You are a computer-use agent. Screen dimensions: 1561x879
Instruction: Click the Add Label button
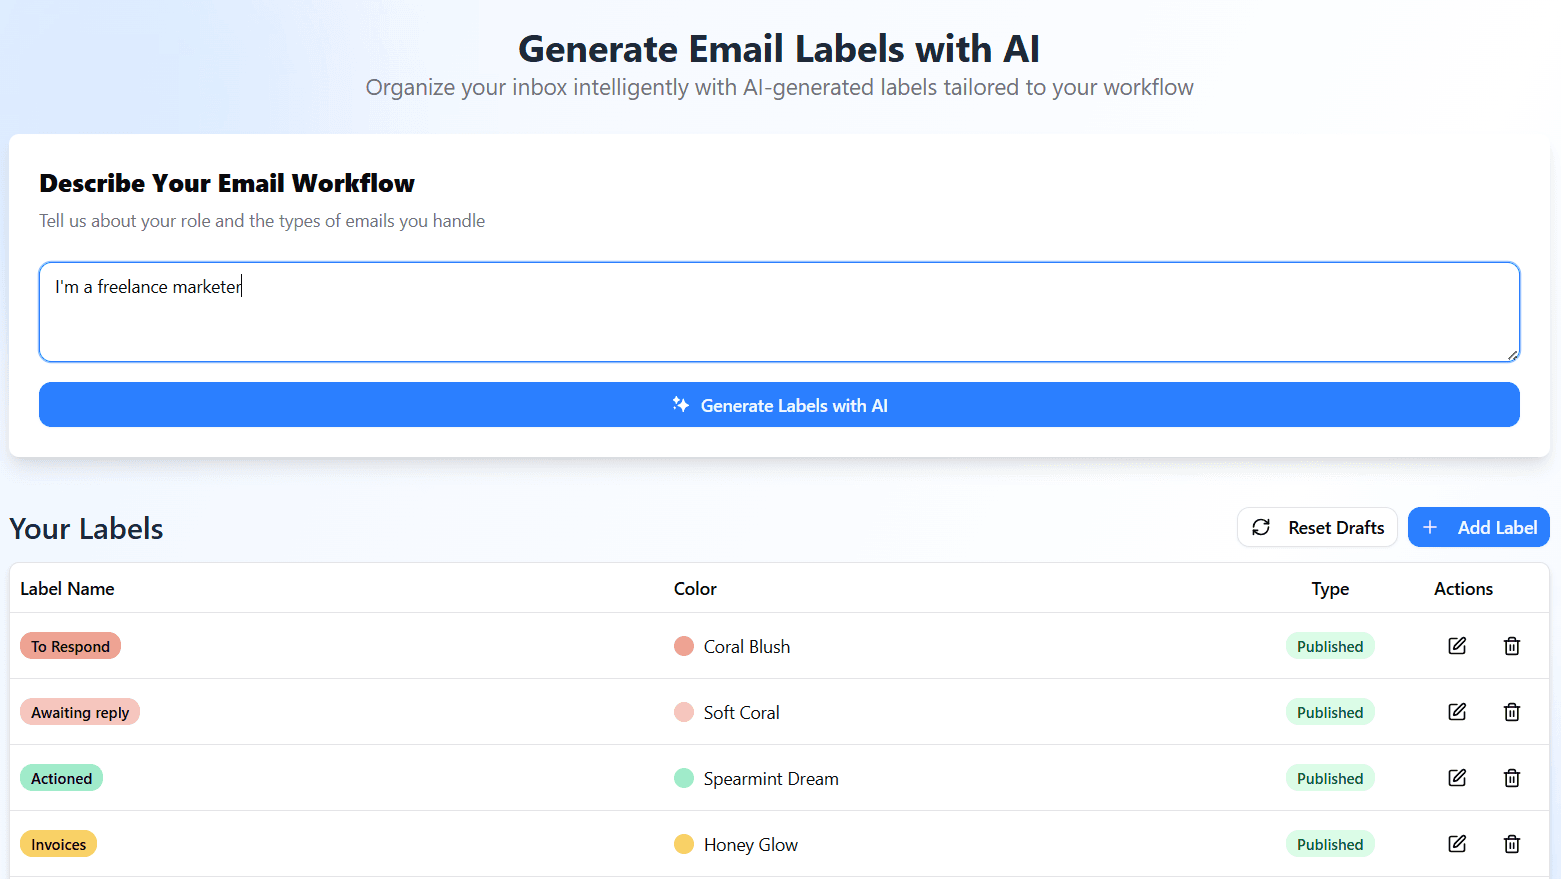[x=1478, y=527]
